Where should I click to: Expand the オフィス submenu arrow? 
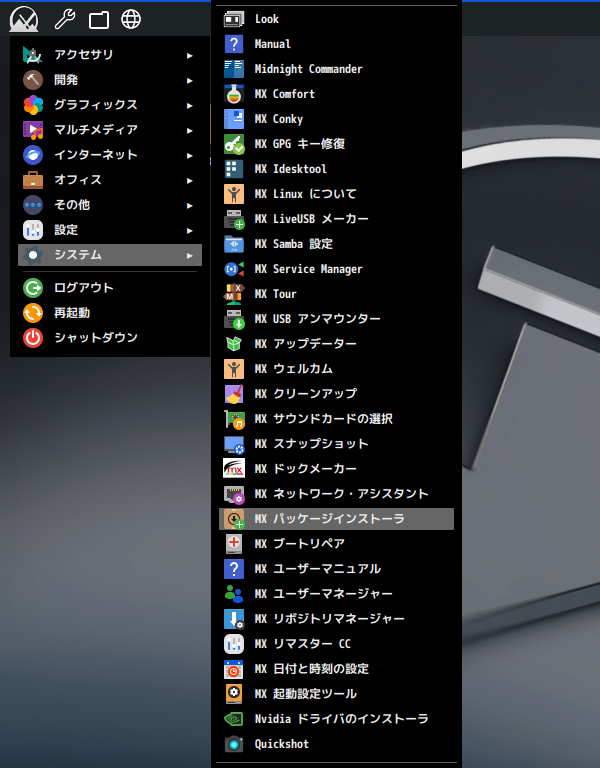(190, 180)
